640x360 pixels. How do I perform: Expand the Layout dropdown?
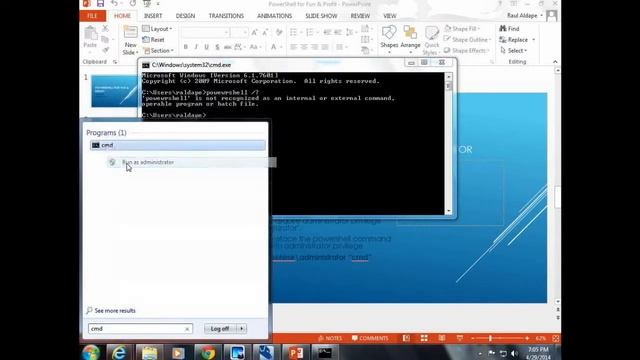point(158,29)
